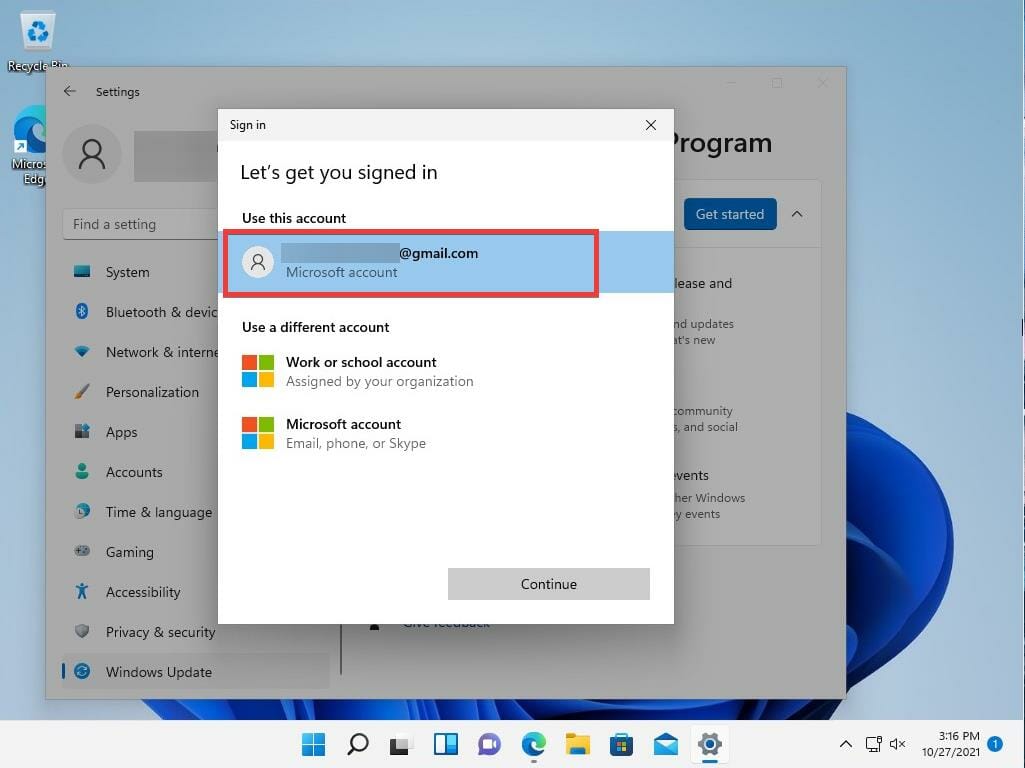Collapse the Insider Program section chevron

797,214
